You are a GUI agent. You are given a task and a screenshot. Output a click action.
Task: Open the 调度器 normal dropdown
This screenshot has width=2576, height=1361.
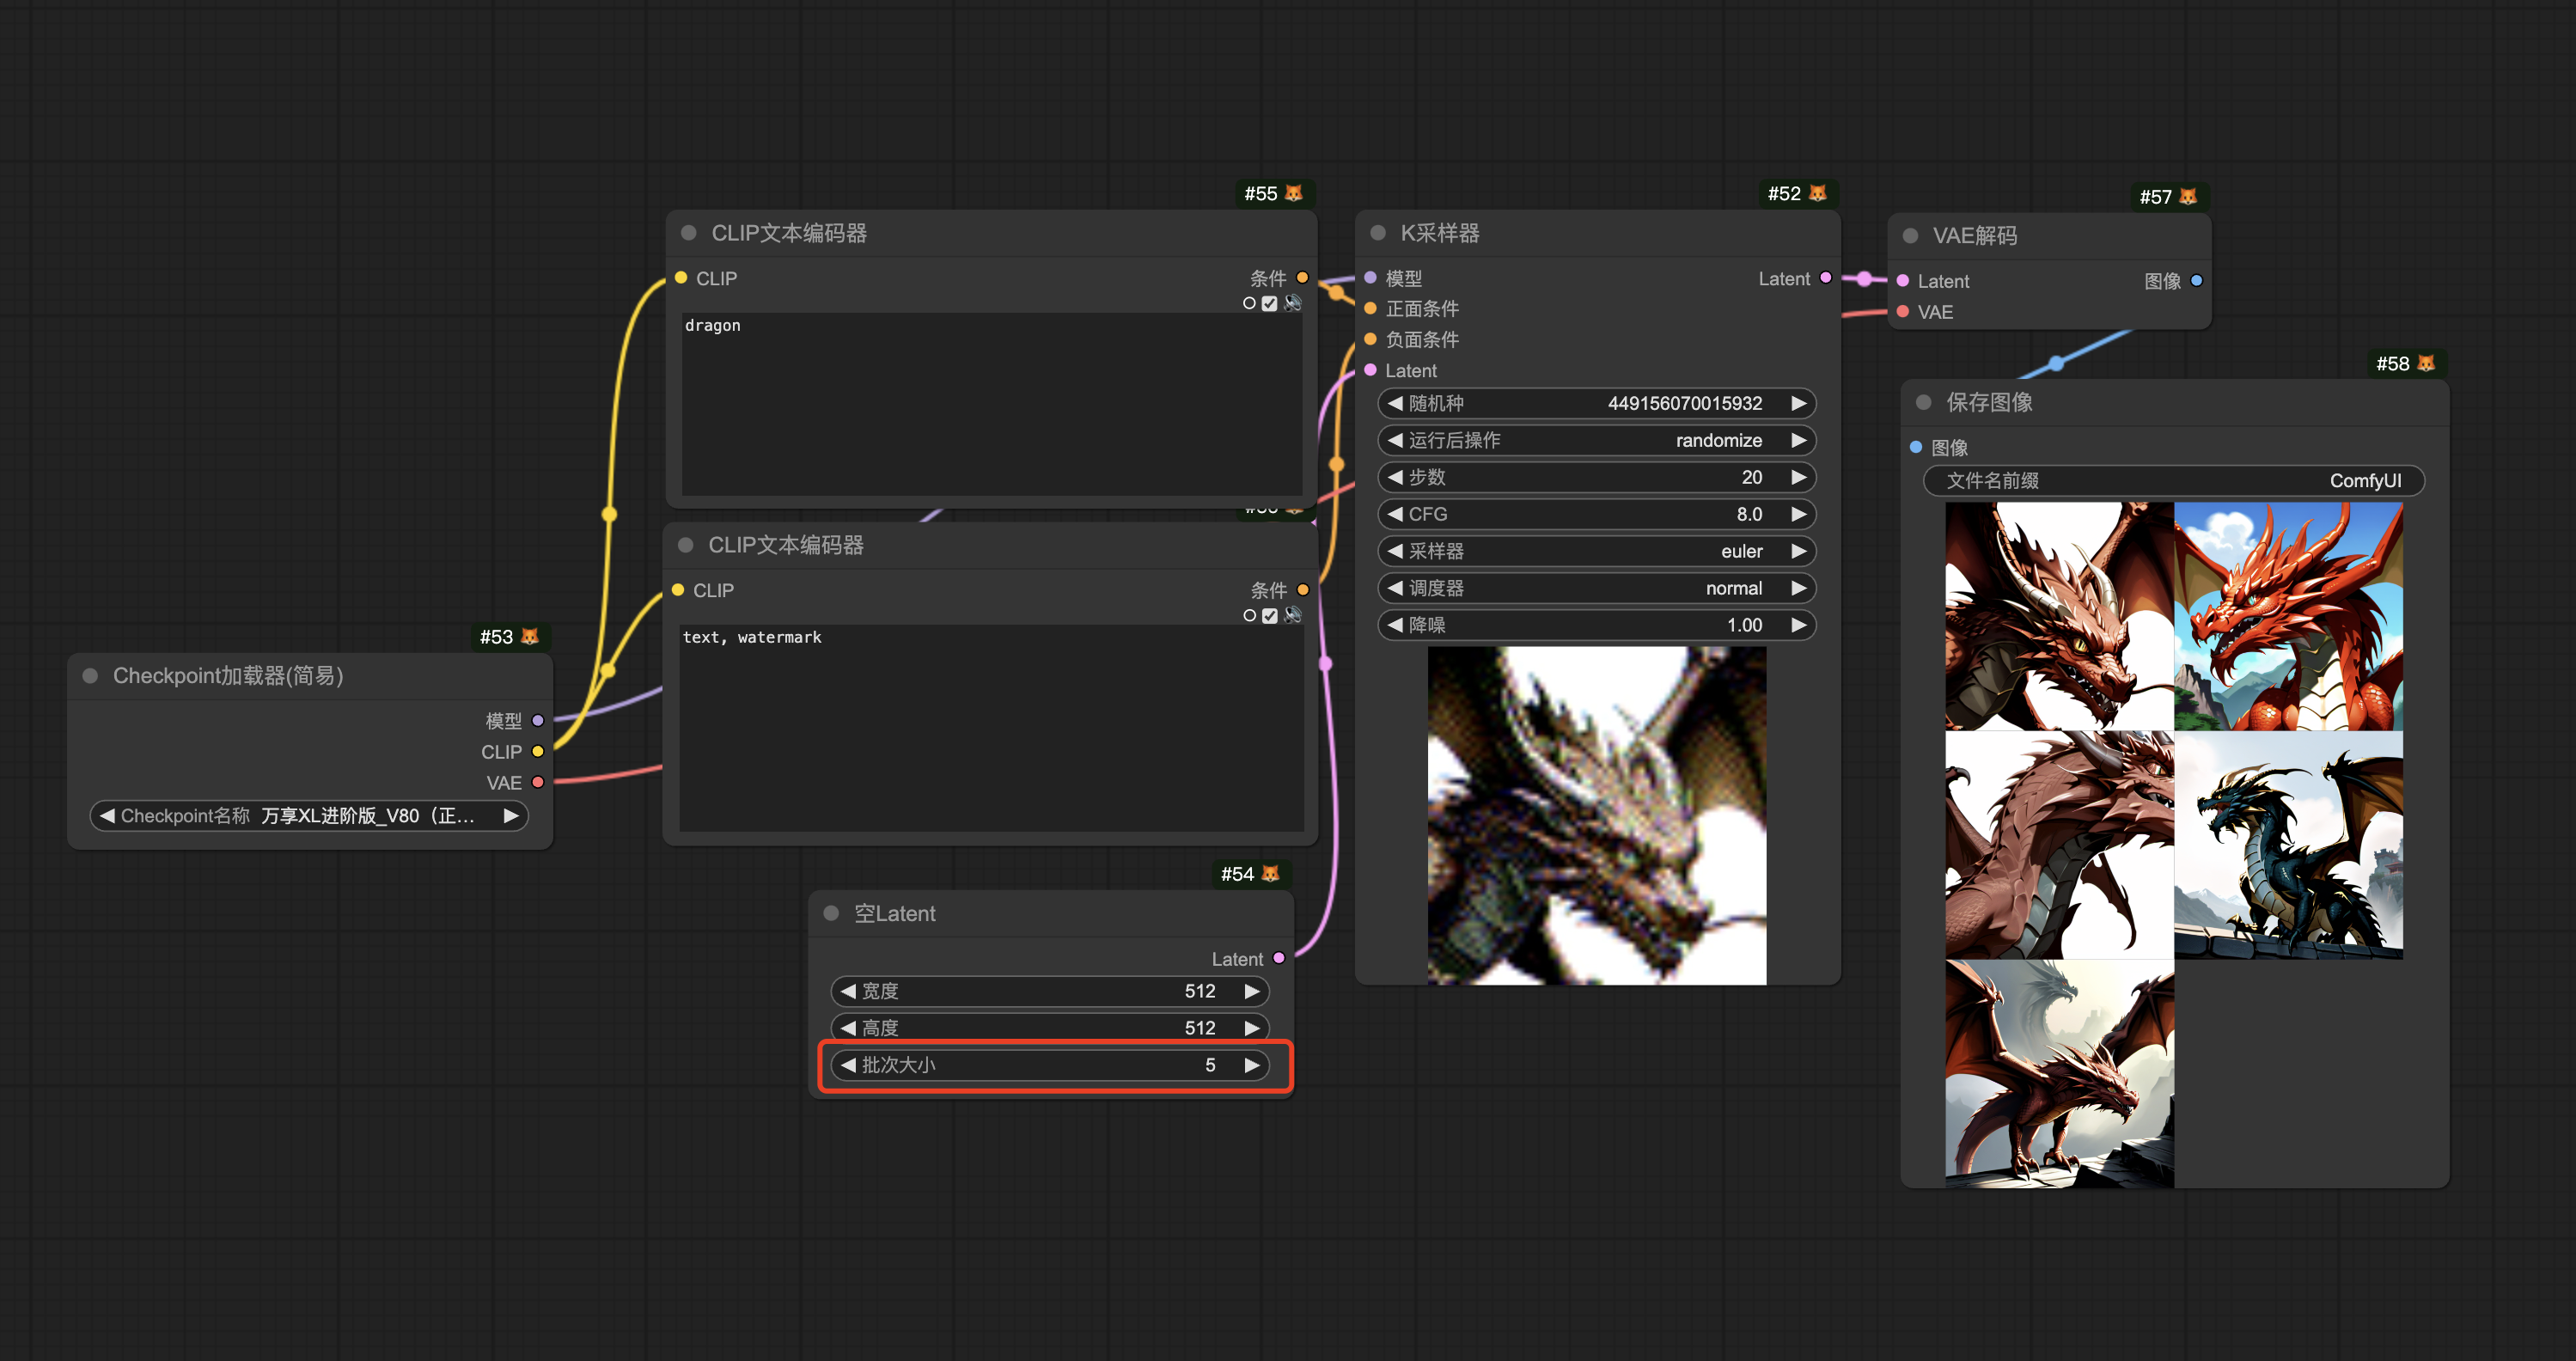coord(1596,588)
